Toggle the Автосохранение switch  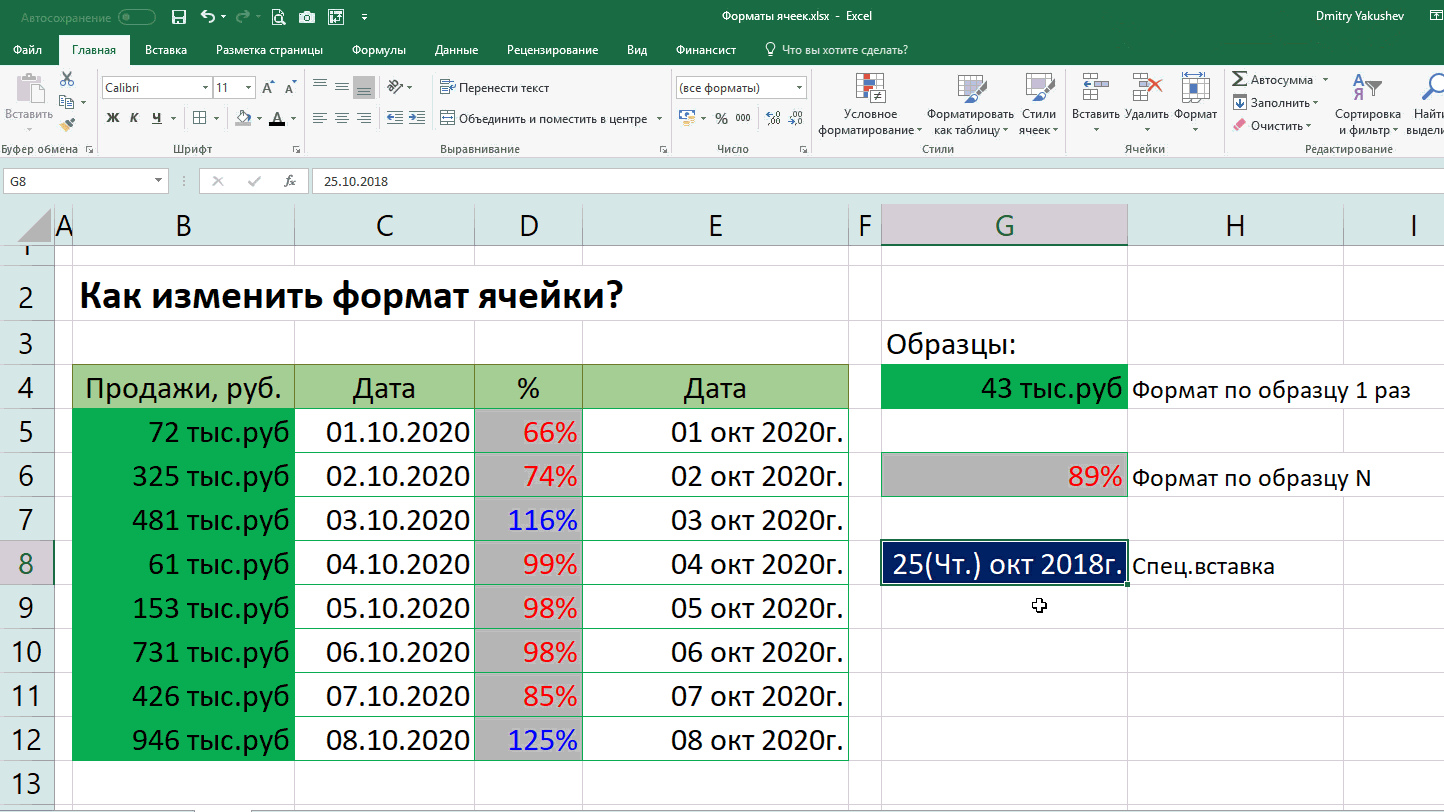click(137, 17)
